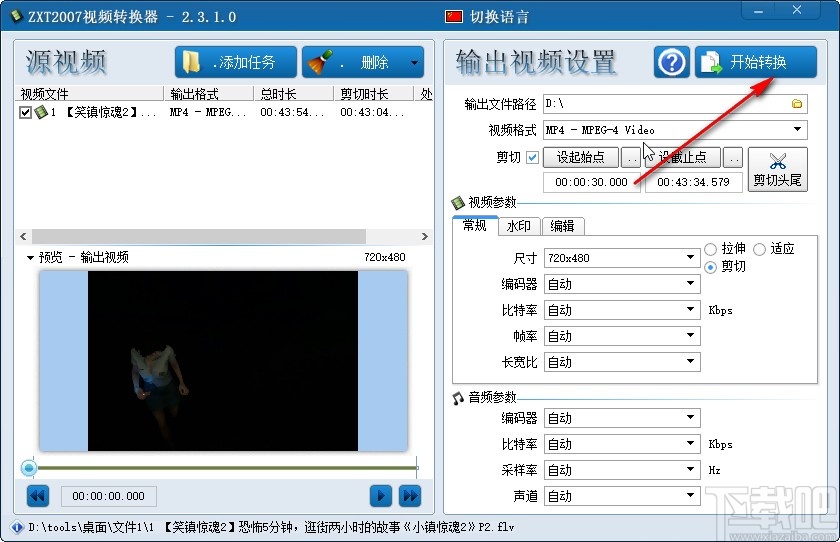Click the 00:43:04 cut duration cell
This screenshot has height=542, width=840.
pos(372,112)
